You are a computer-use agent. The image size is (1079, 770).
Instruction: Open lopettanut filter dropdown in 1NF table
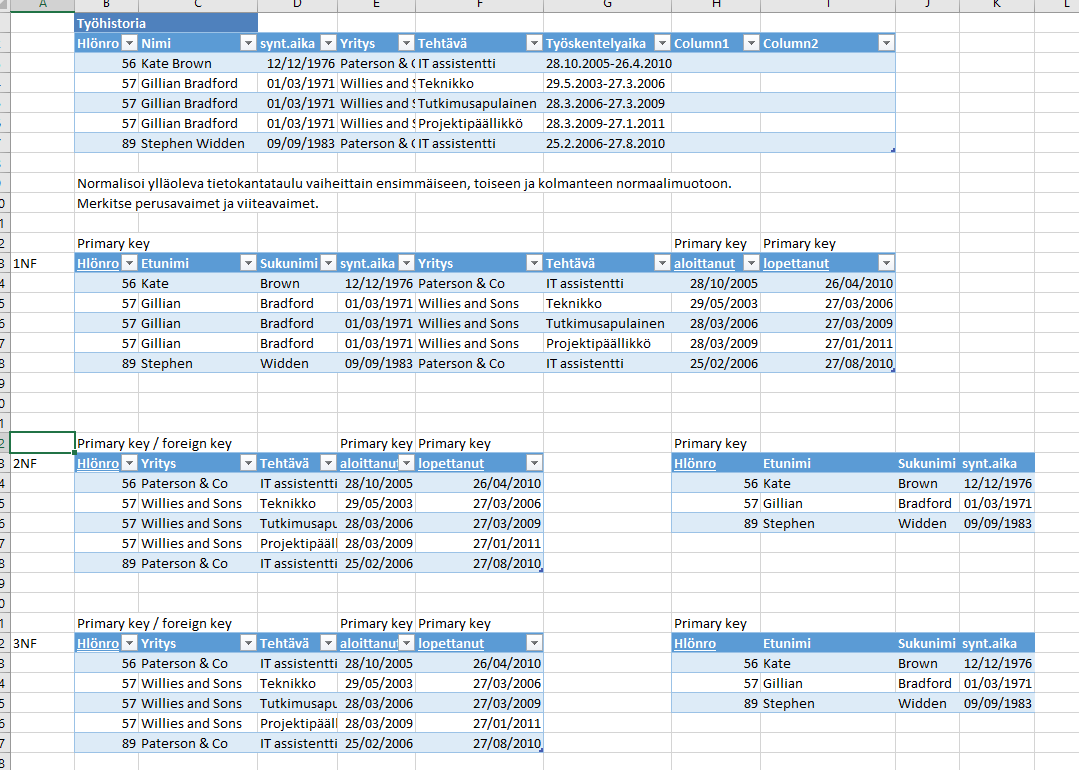click(x=885, y=263)
